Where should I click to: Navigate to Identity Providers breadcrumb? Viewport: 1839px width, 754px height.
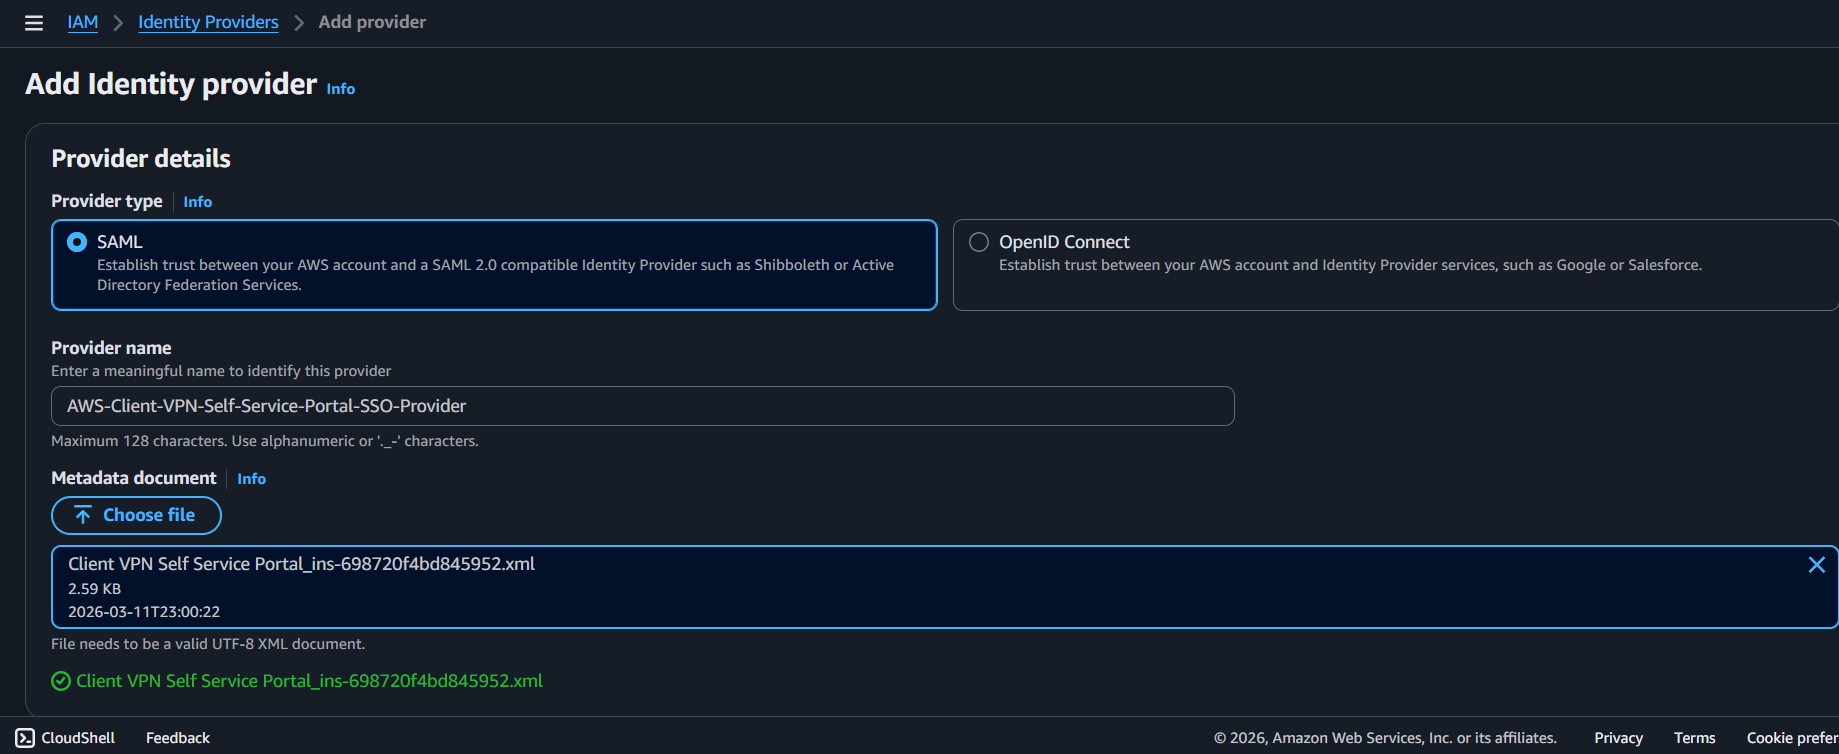pos(208,22)
